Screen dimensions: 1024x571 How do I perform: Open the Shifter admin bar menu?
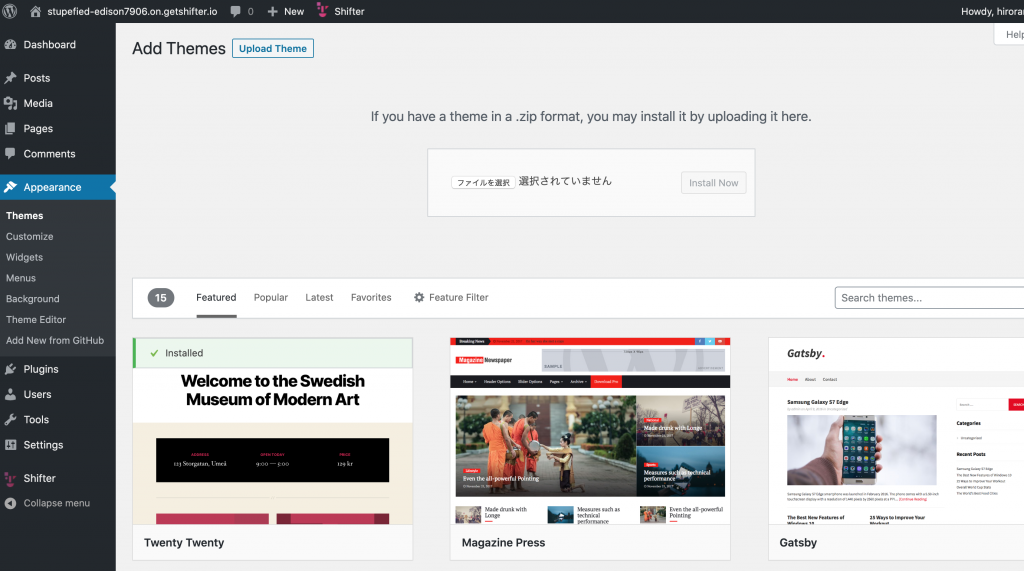click(341, 11)
